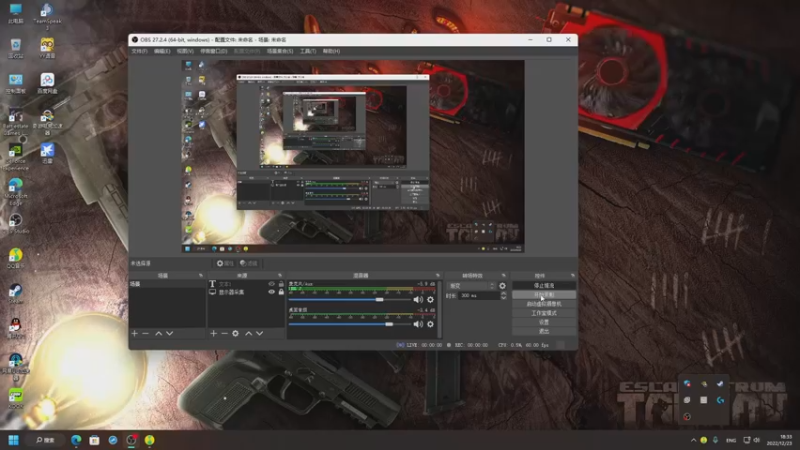This screenshot has height=450, width=800.
Task: Click the start recording button in Controls
Action: point(544,295)
